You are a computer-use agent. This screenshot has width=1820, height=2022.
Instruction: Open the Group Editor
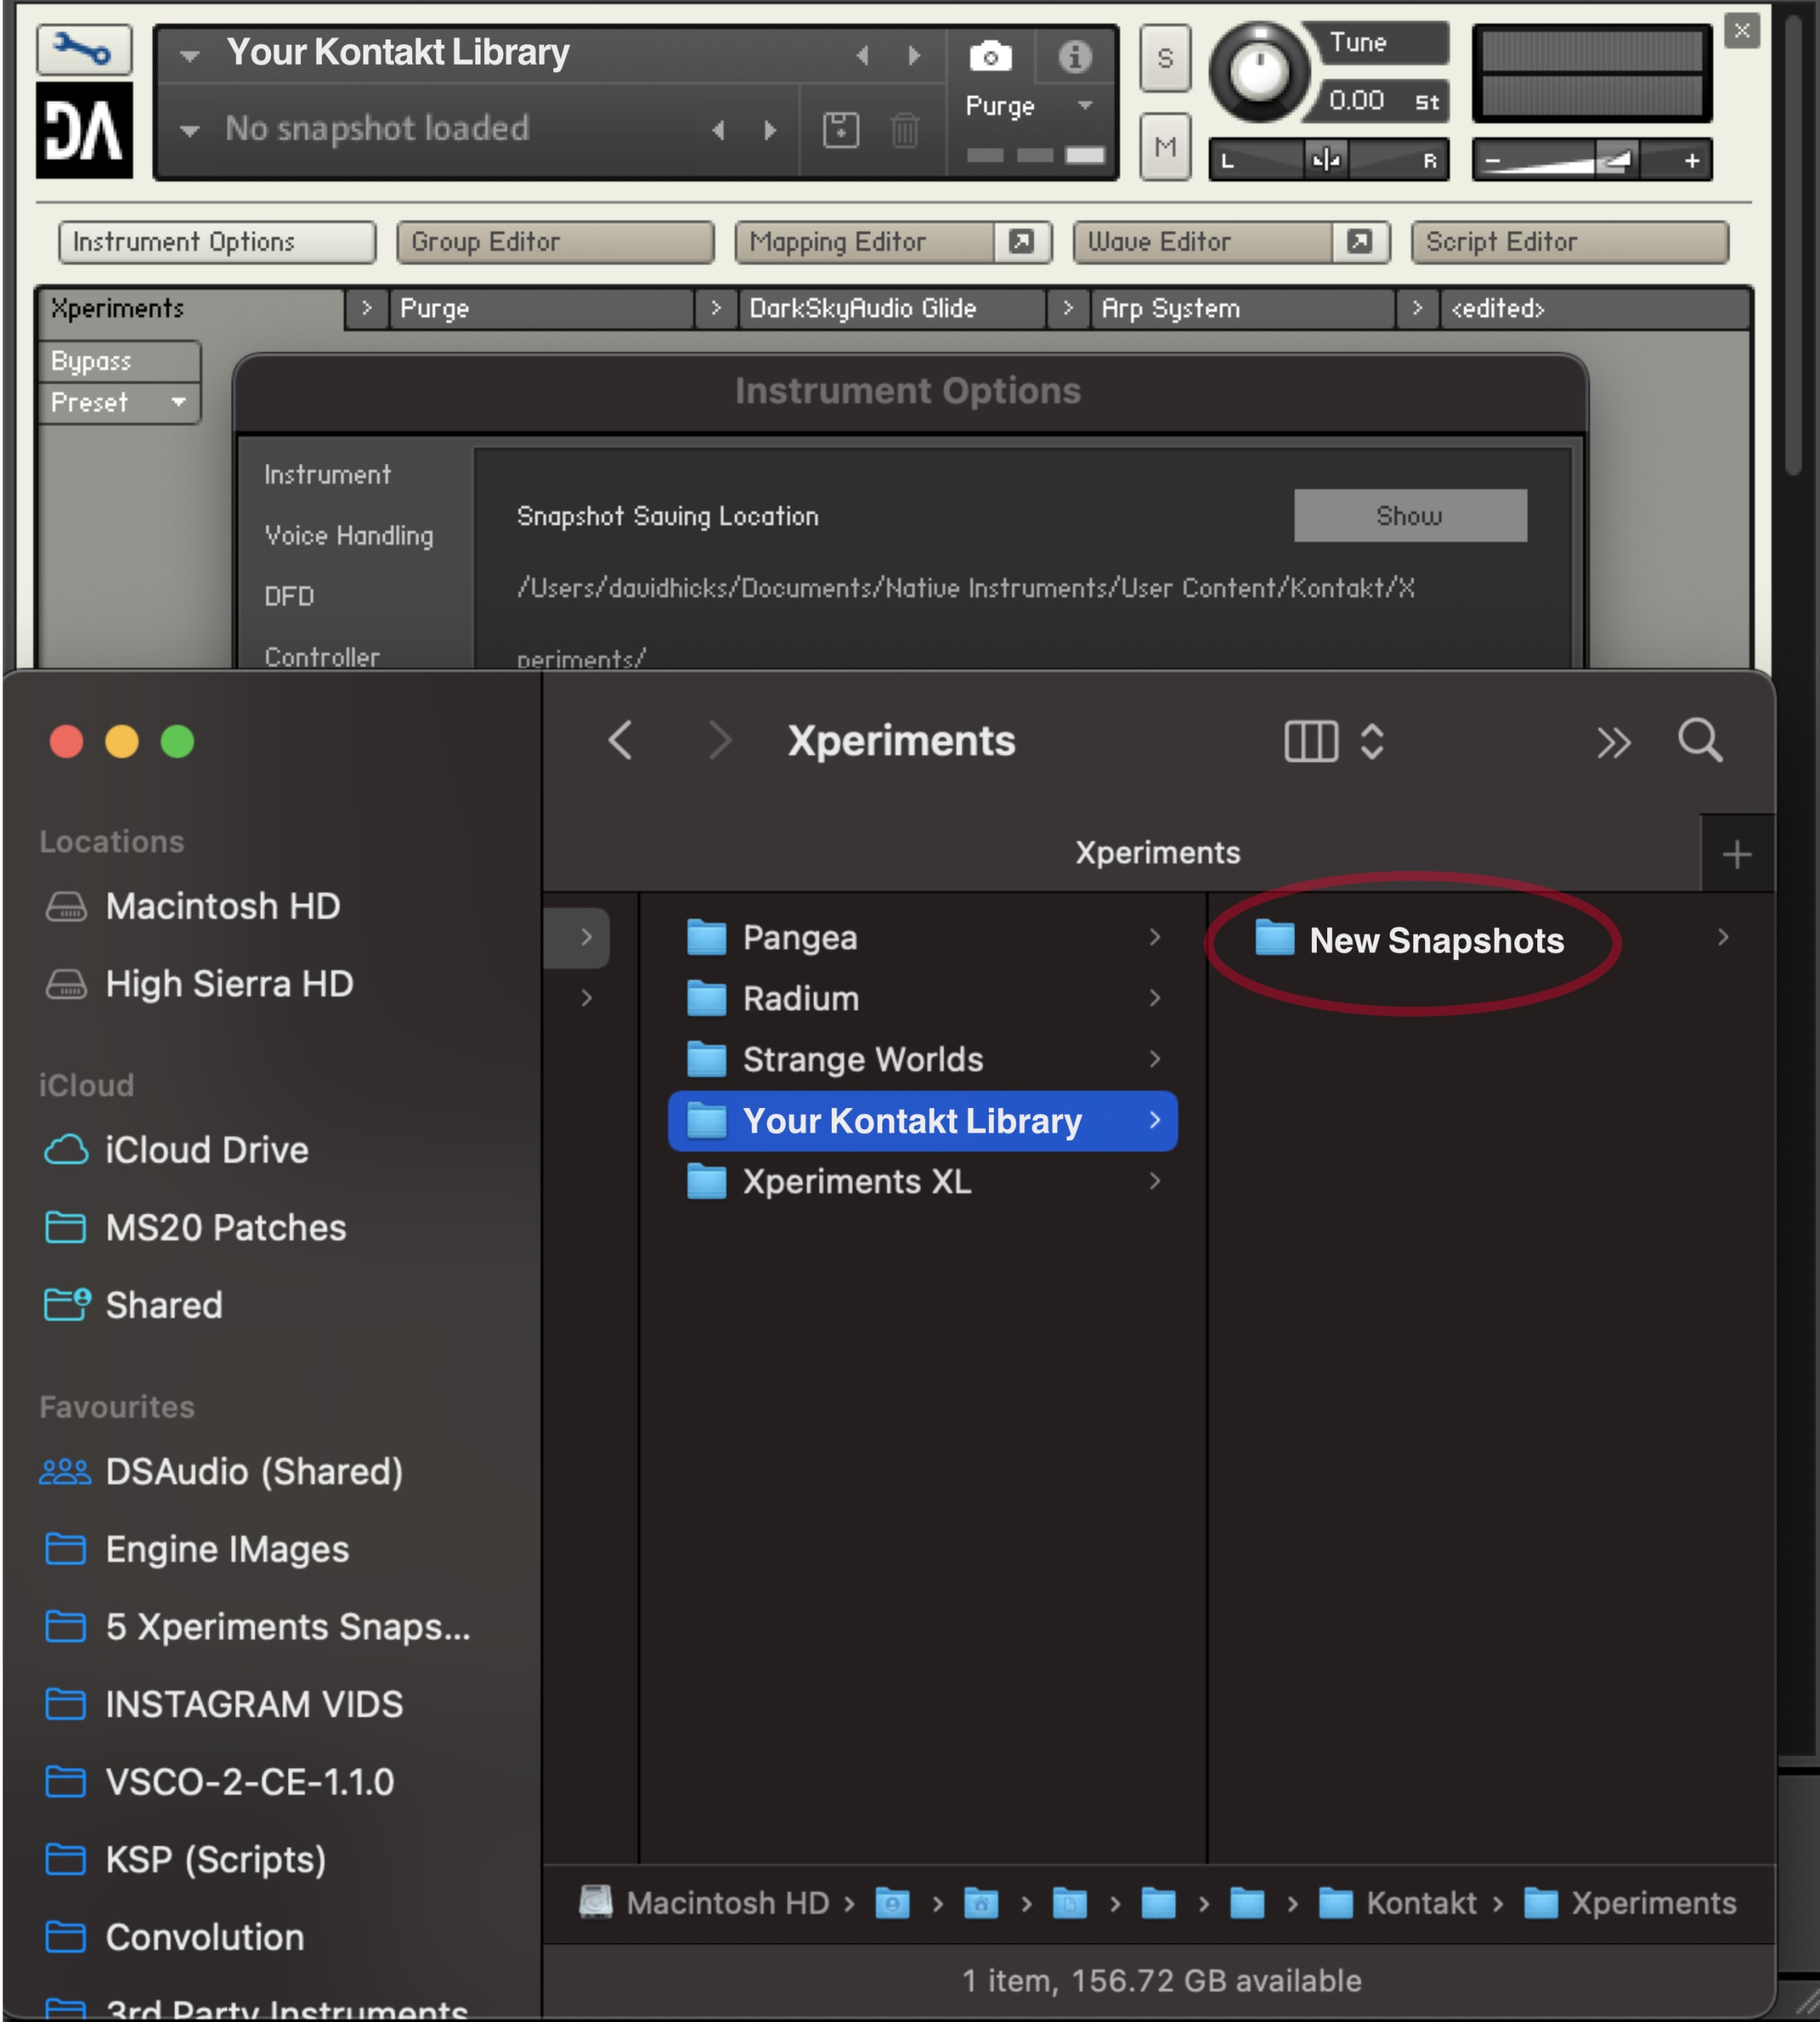click(555, 242)
